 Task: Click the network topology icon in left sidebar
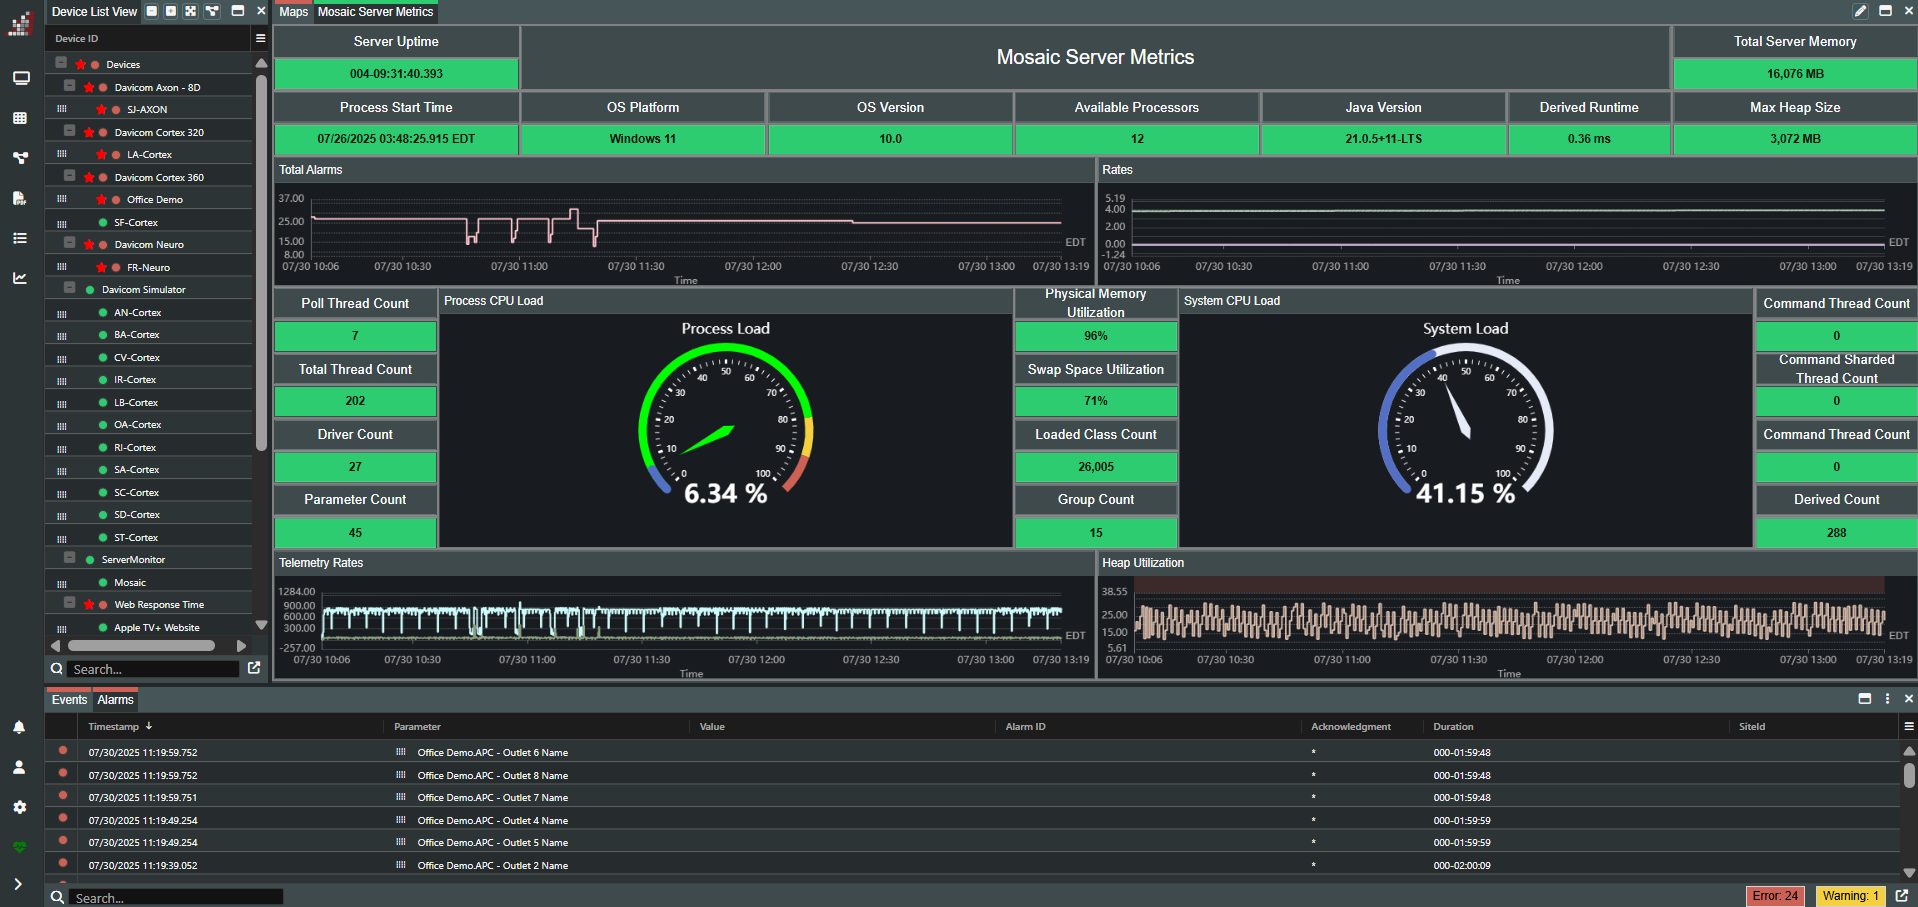pos(19,158)
